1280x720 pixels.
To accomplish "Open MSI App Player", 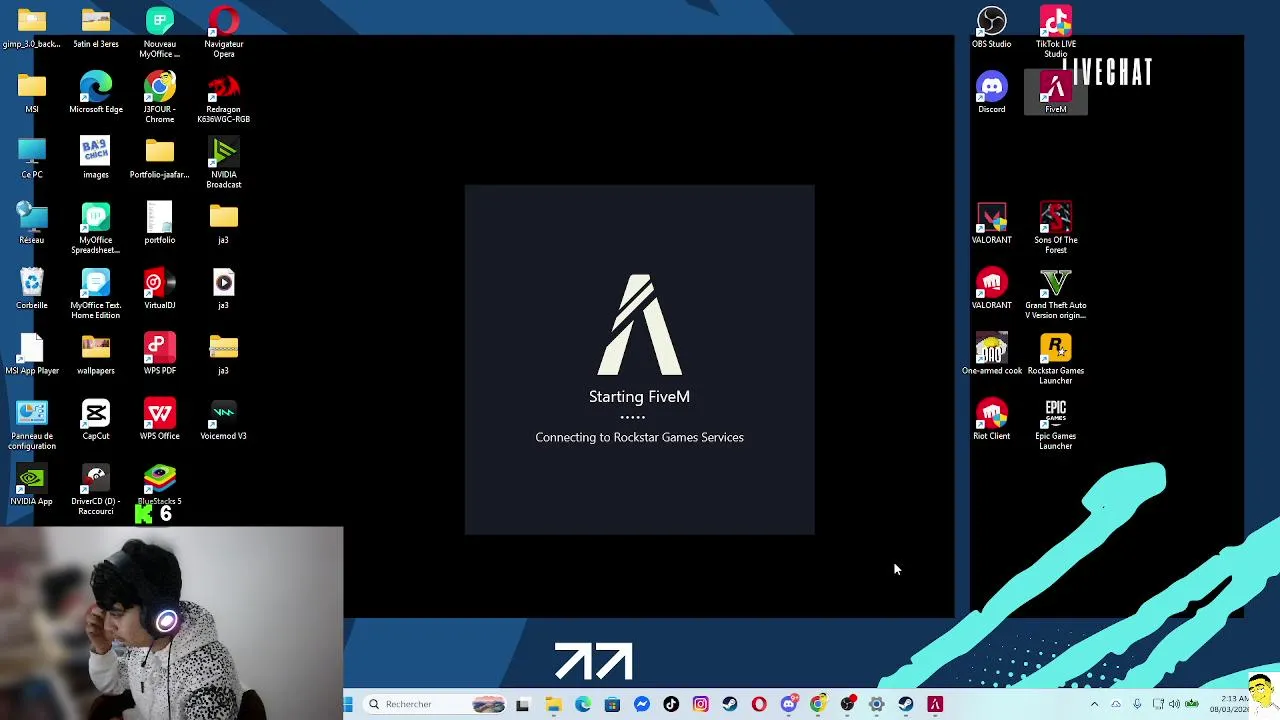I will 31,354.
